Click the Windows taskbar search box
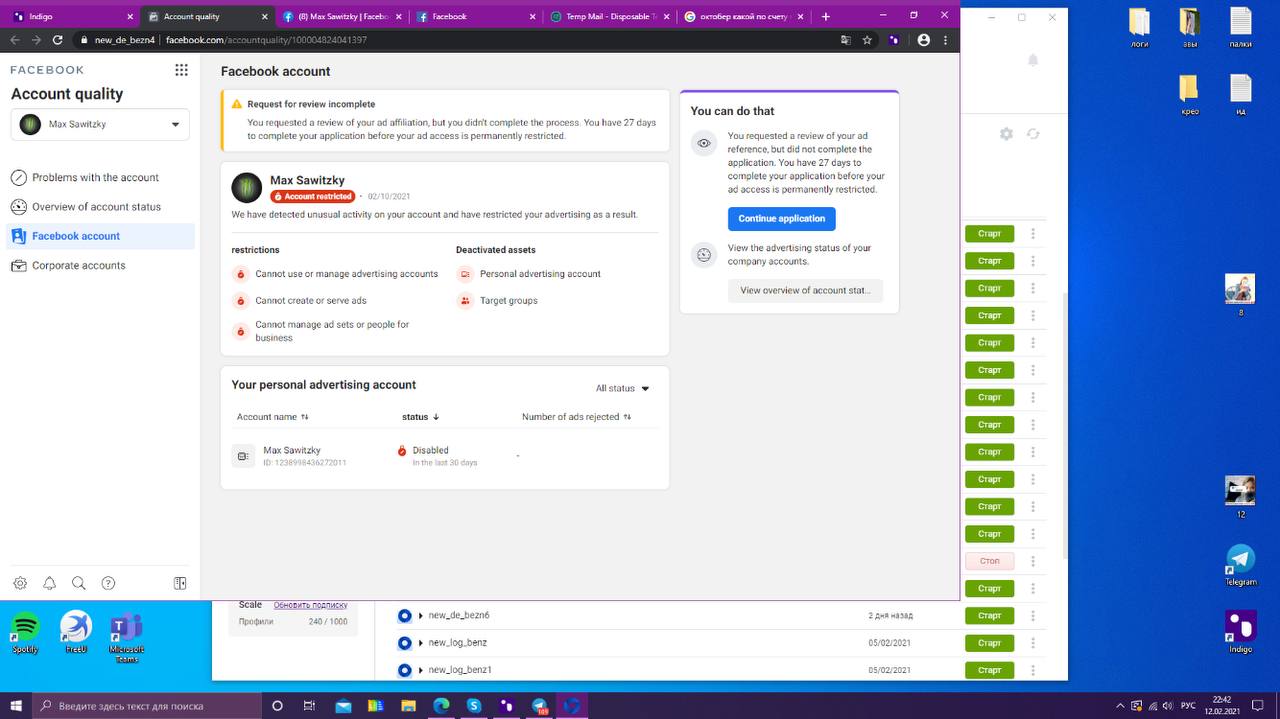Screen dimensions: 1280x719 point(147,706)
